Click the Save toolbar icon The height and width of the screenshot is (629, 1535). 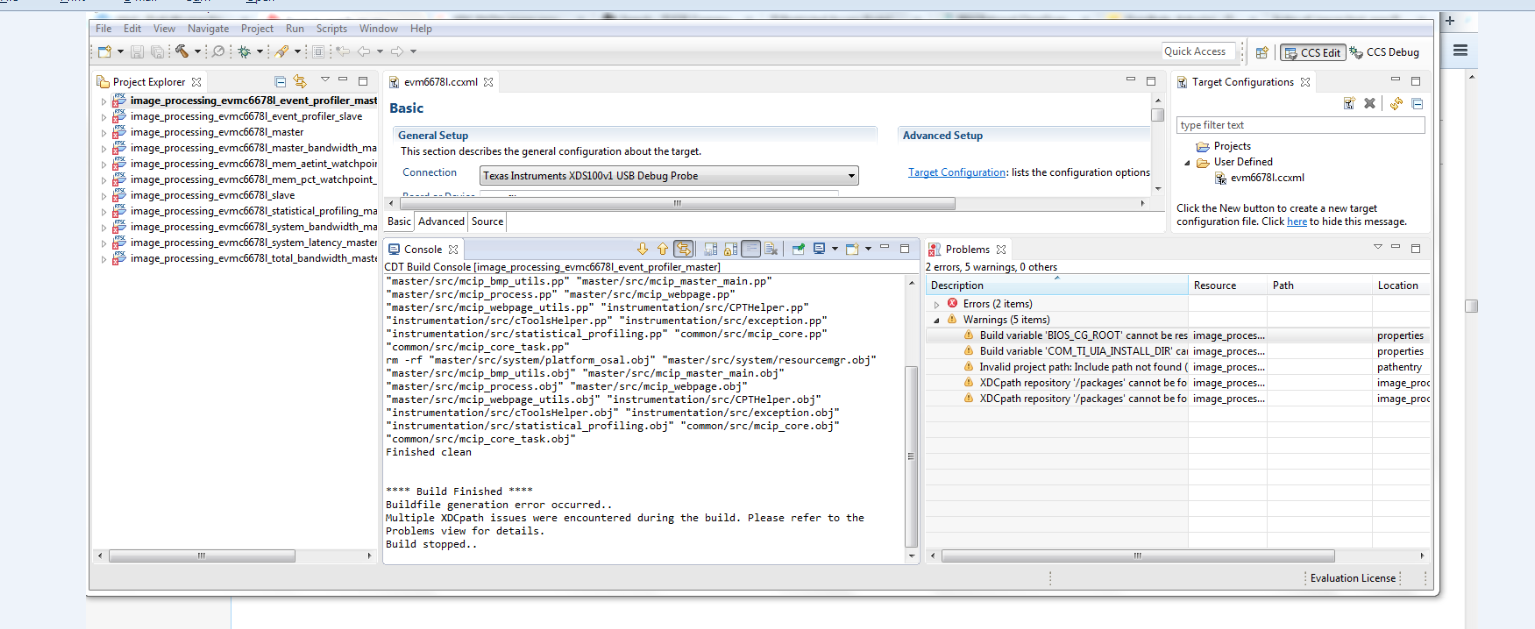(x=137, y=51)
